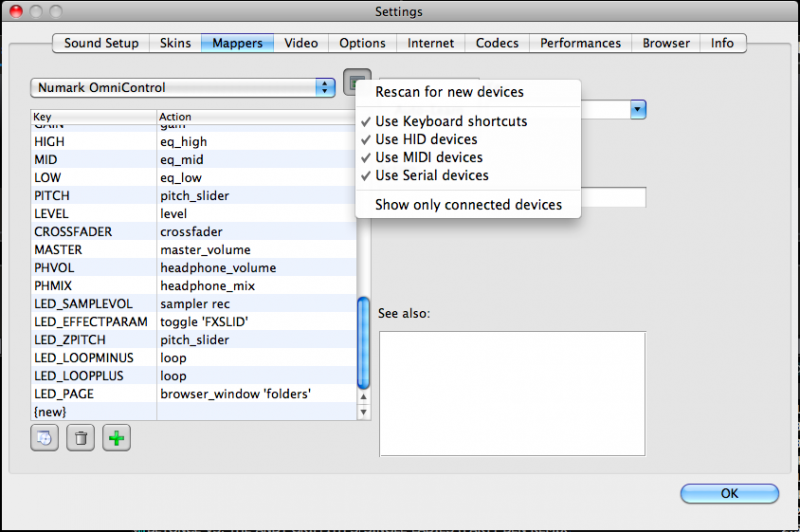Click the device options icon beside Numark dropdown
This screenshot has height=532, width=800.
click(x=354, y=84)
